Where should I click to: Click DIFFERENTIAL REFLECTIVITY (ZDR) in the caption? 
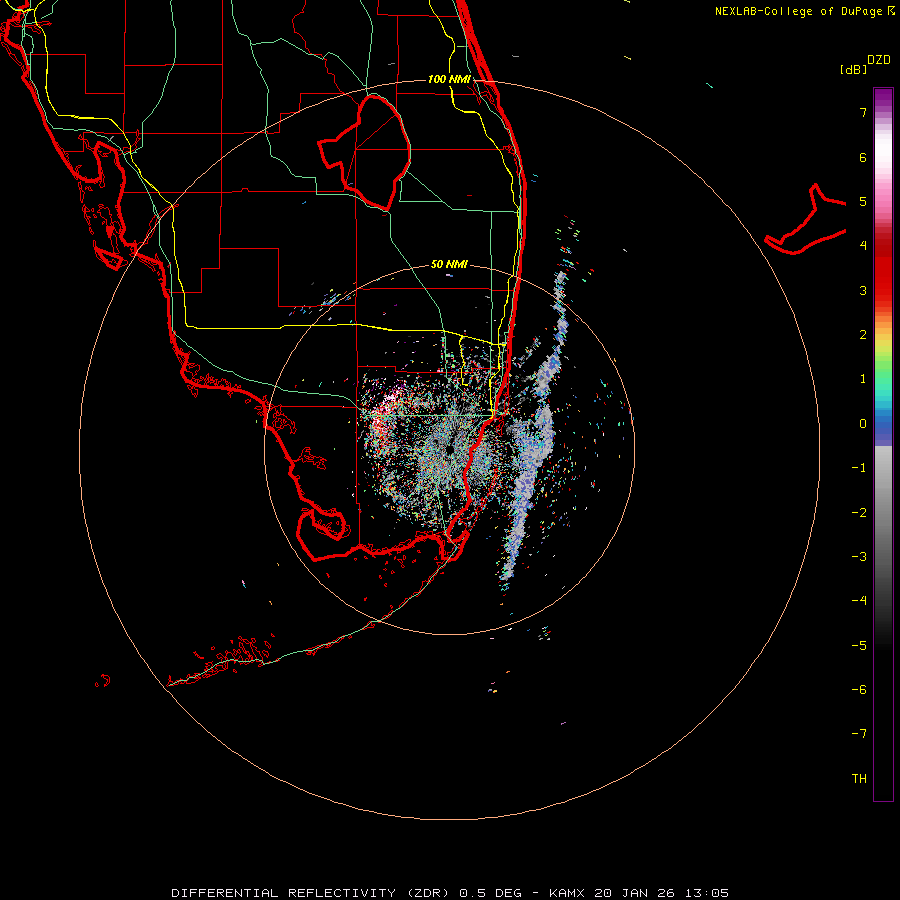coord(312,893)
